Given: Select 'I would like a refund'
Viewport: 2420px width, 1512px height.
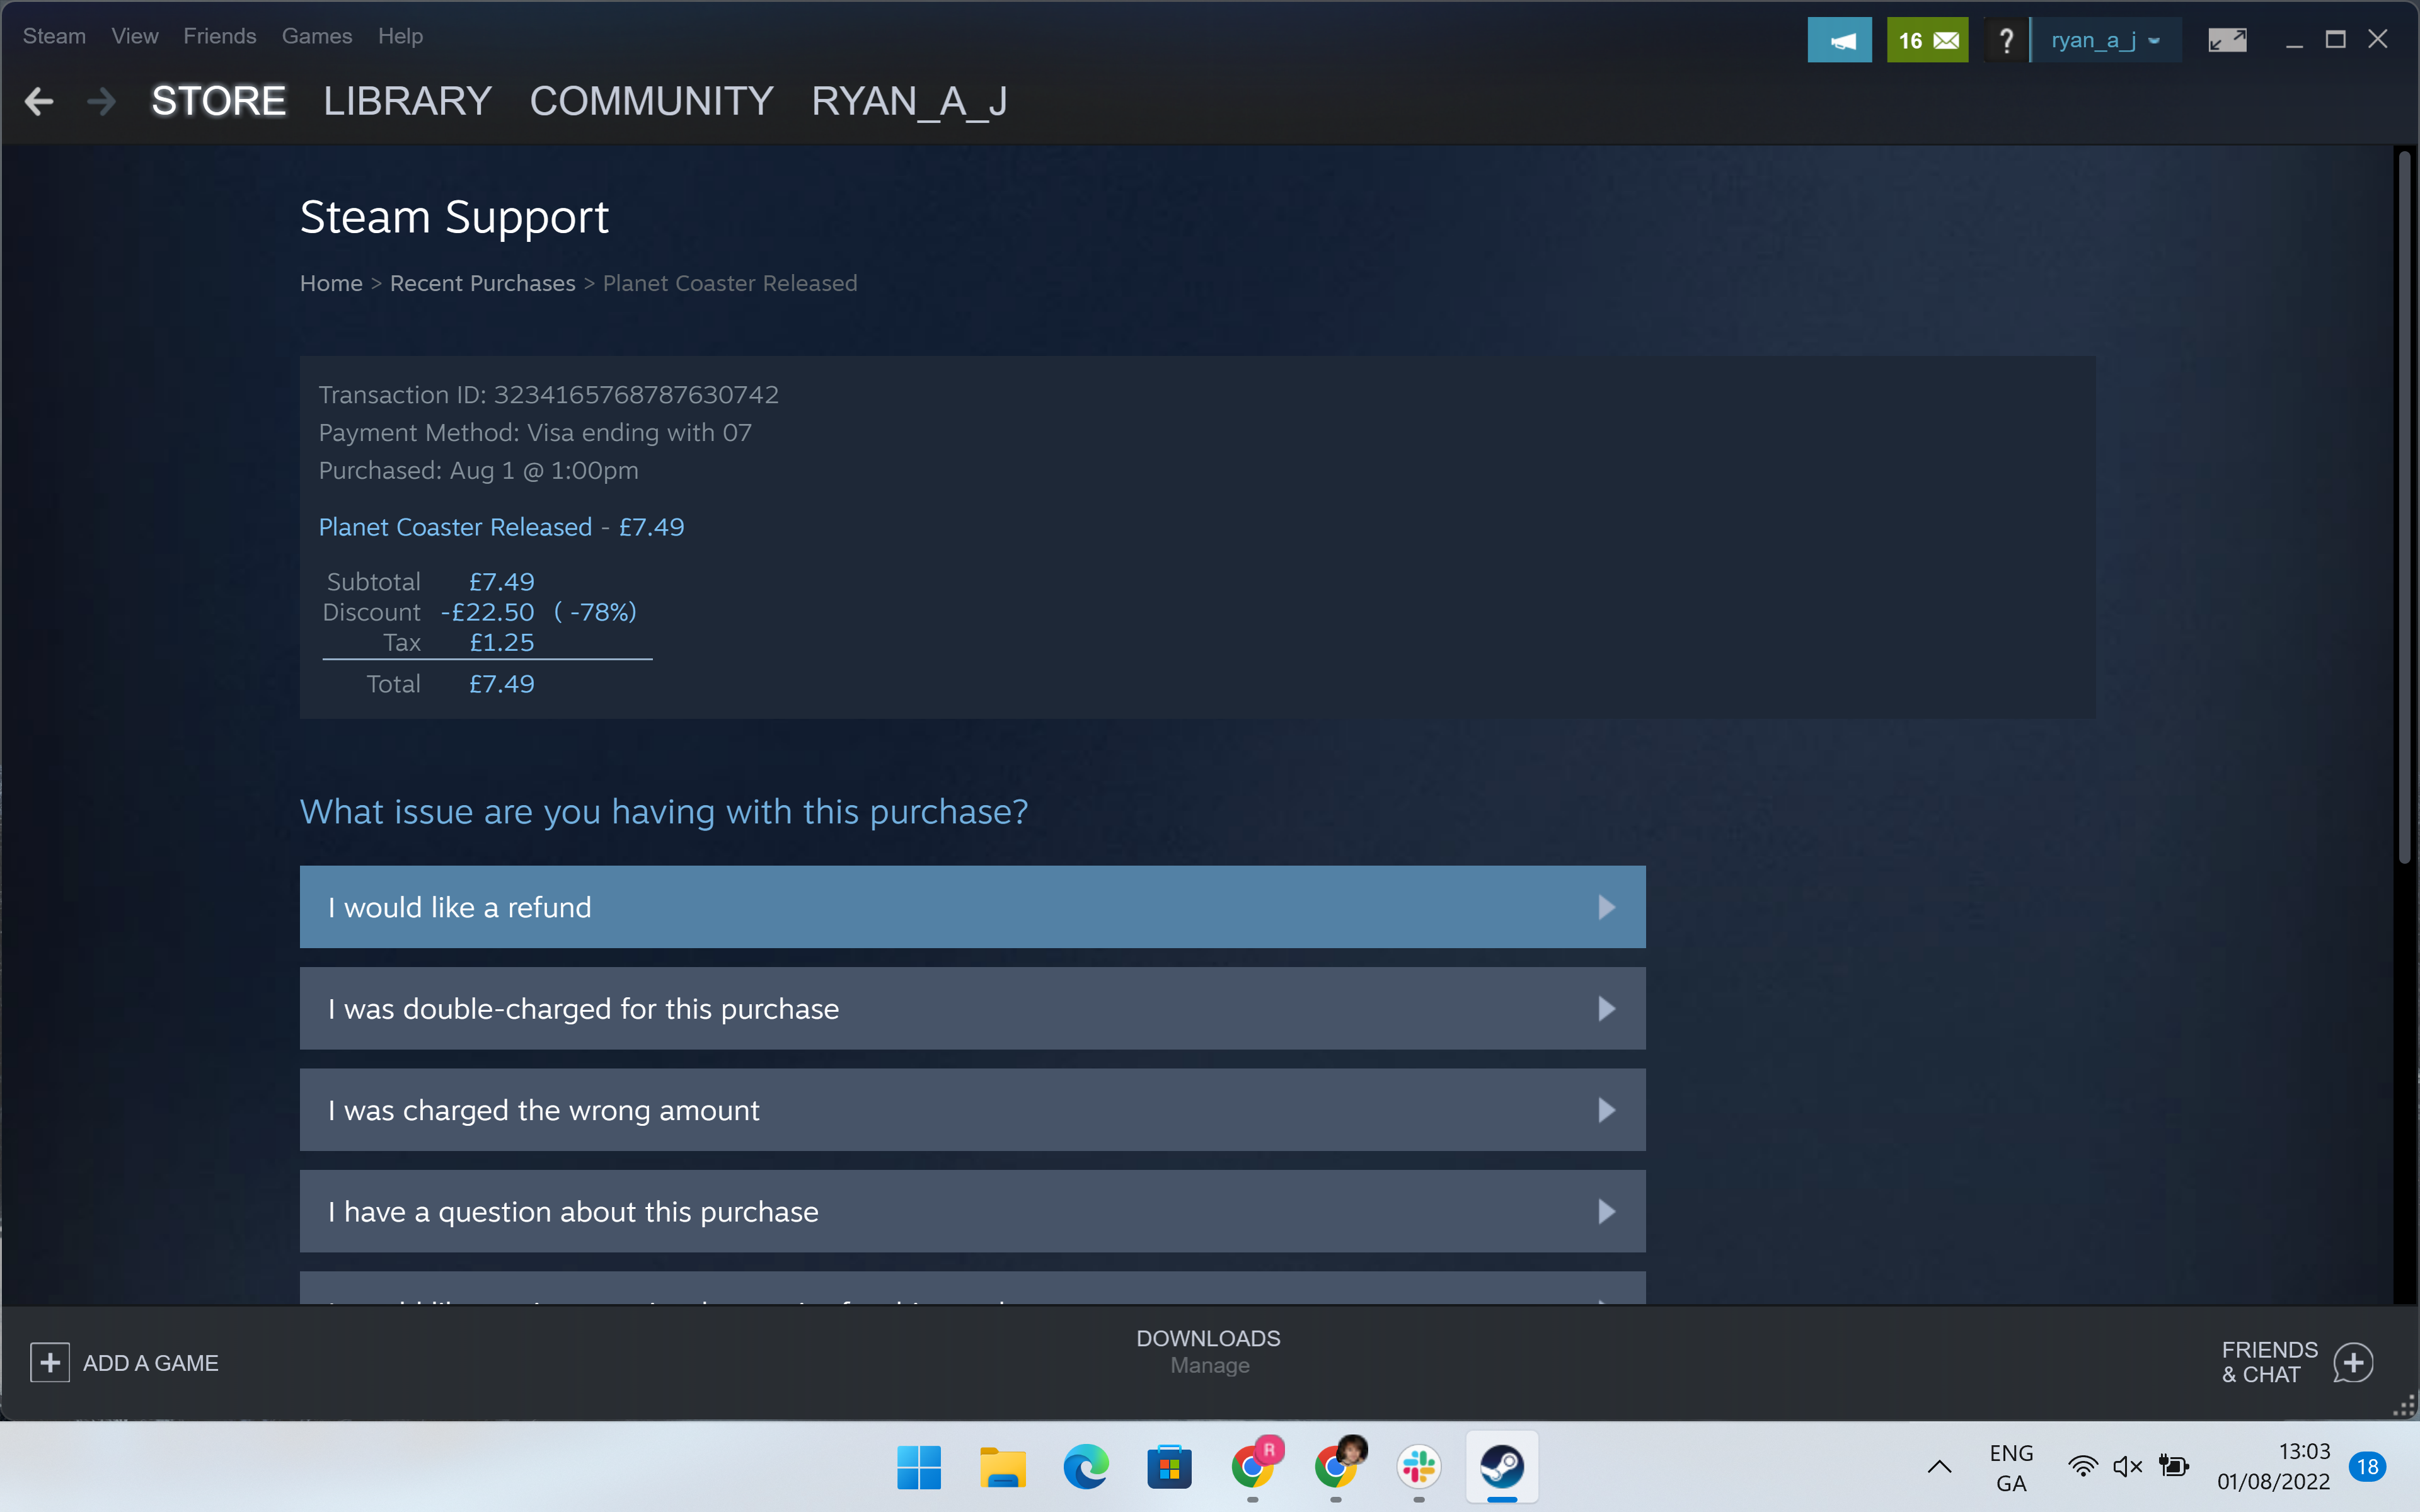Looking at the screenshot, I should [972, 907].
